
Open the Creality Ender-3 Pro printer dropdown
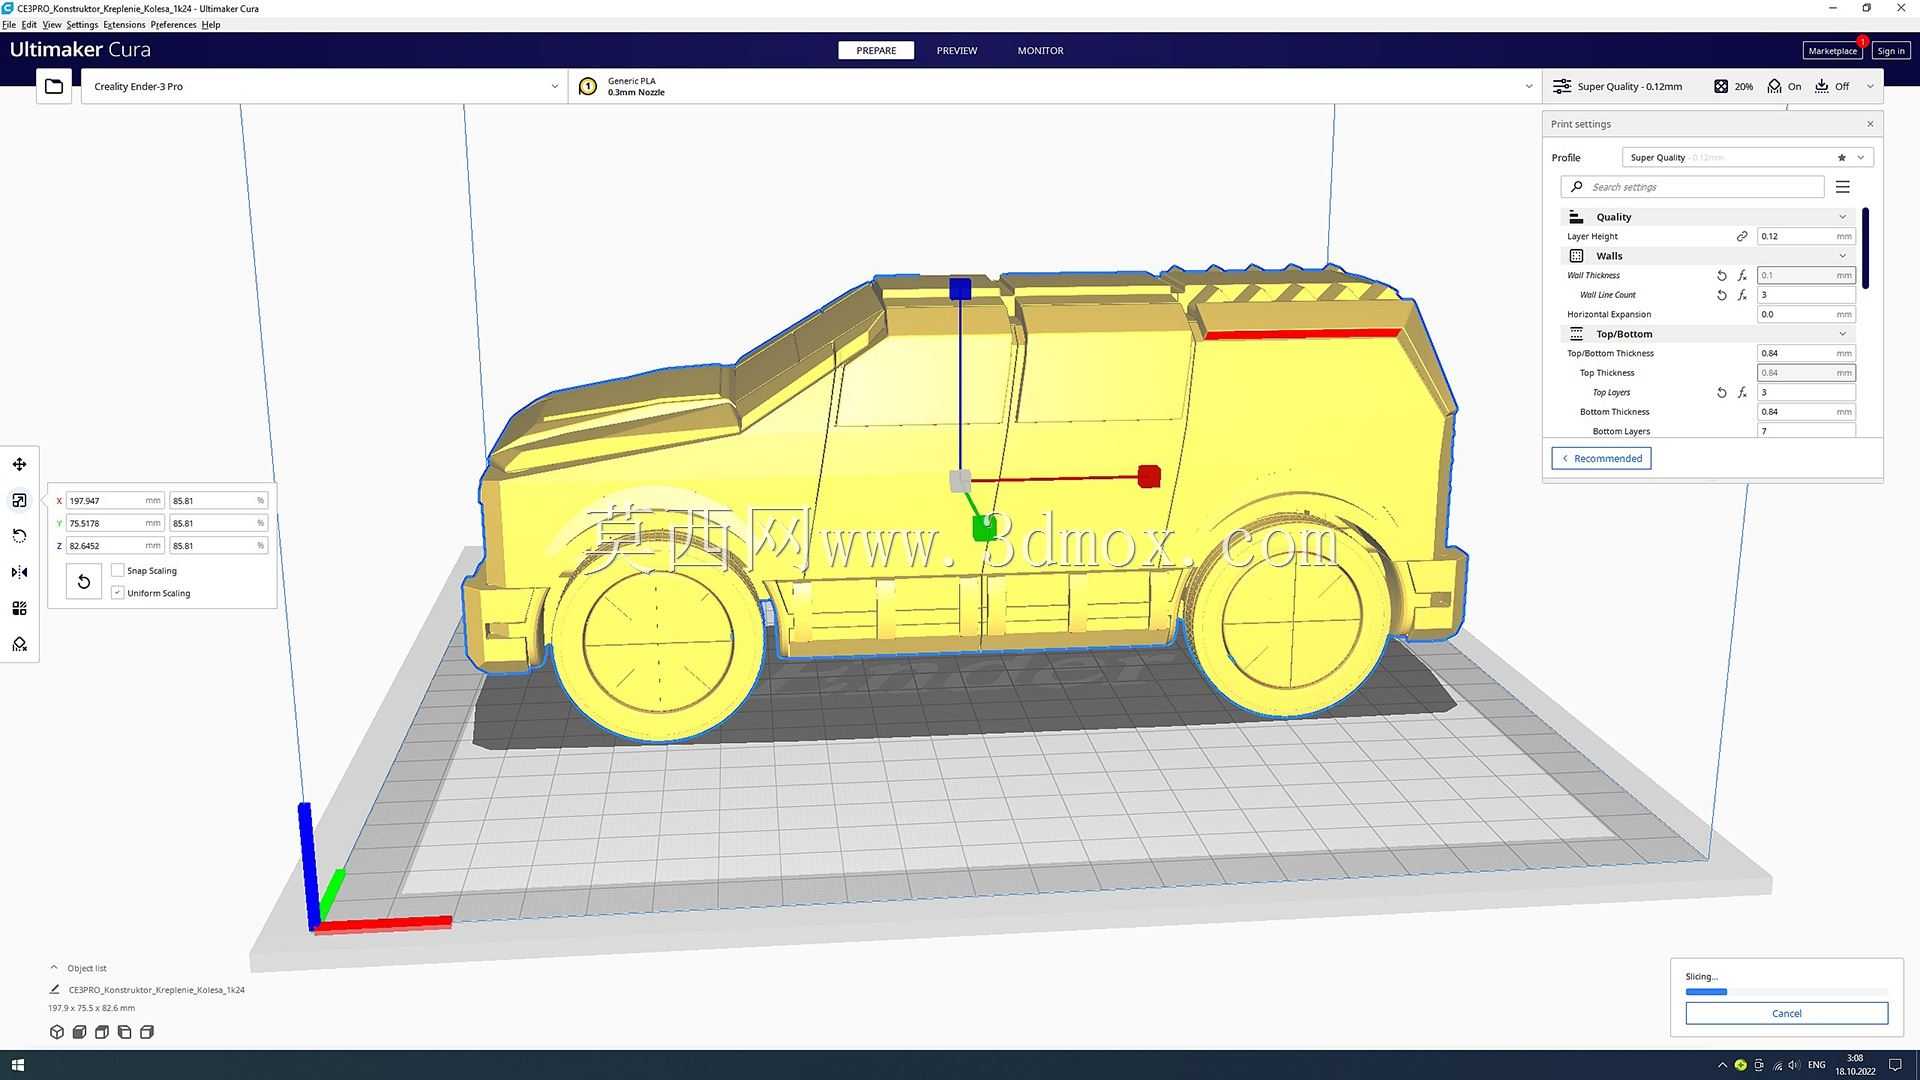pos(324,86)
